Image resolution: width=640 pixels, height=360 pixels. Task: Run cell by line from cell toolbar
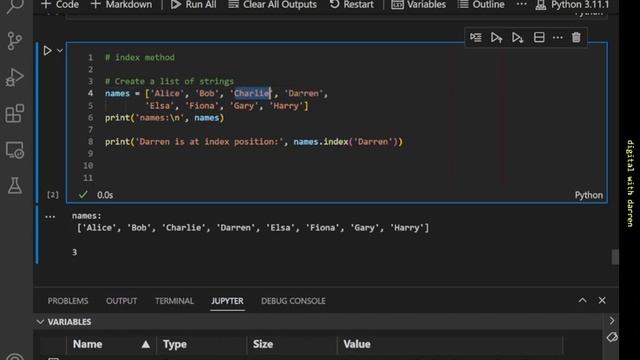tap(476, 38)
